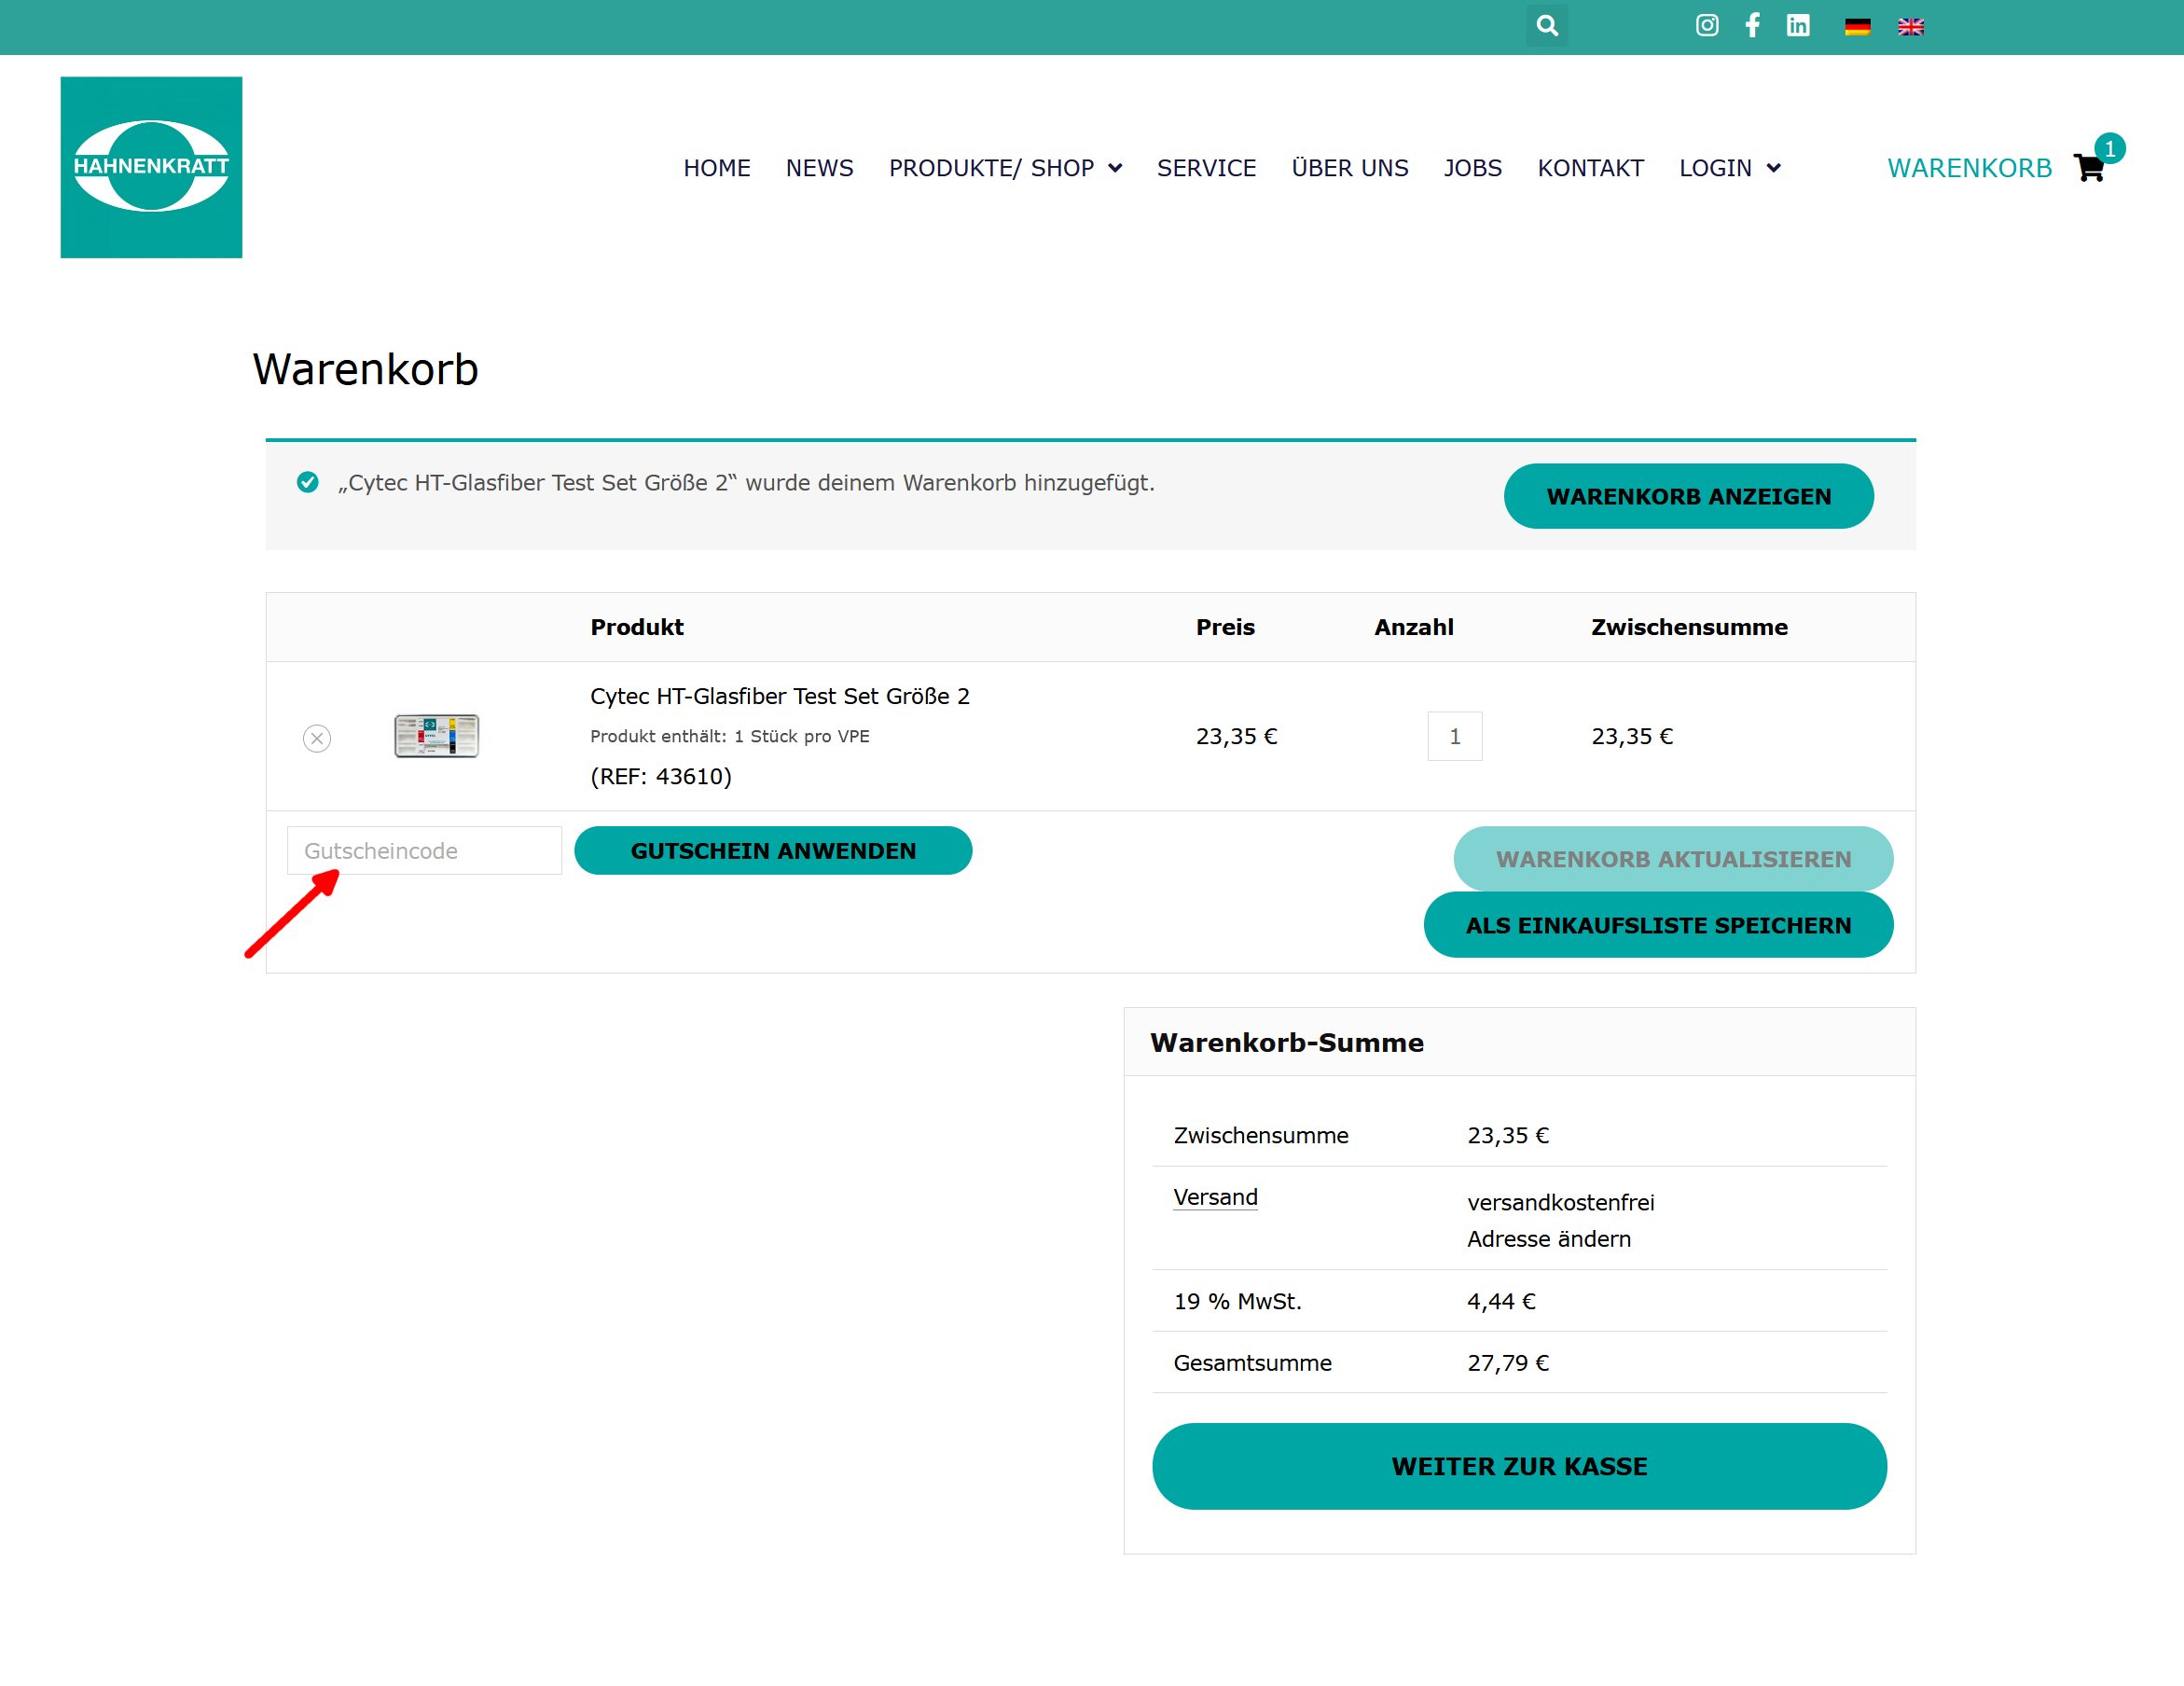Click the Hahnenkratt logo
2184x1686 pixels.
coord(151,167)
